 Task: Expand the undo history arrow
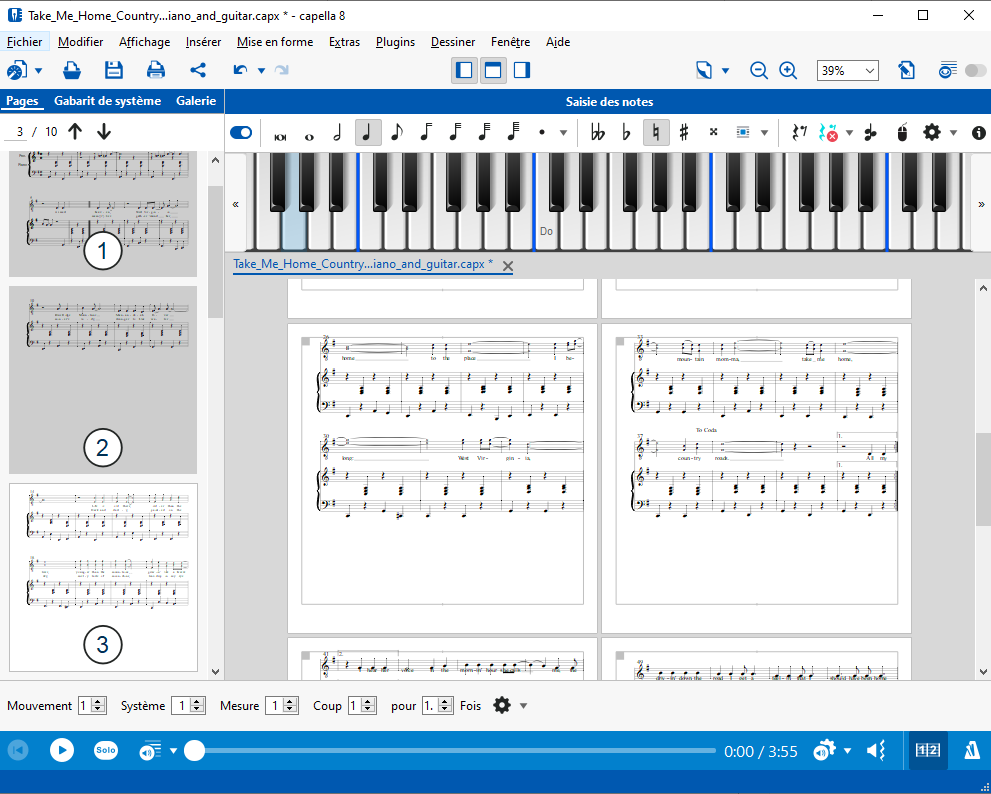261,71
